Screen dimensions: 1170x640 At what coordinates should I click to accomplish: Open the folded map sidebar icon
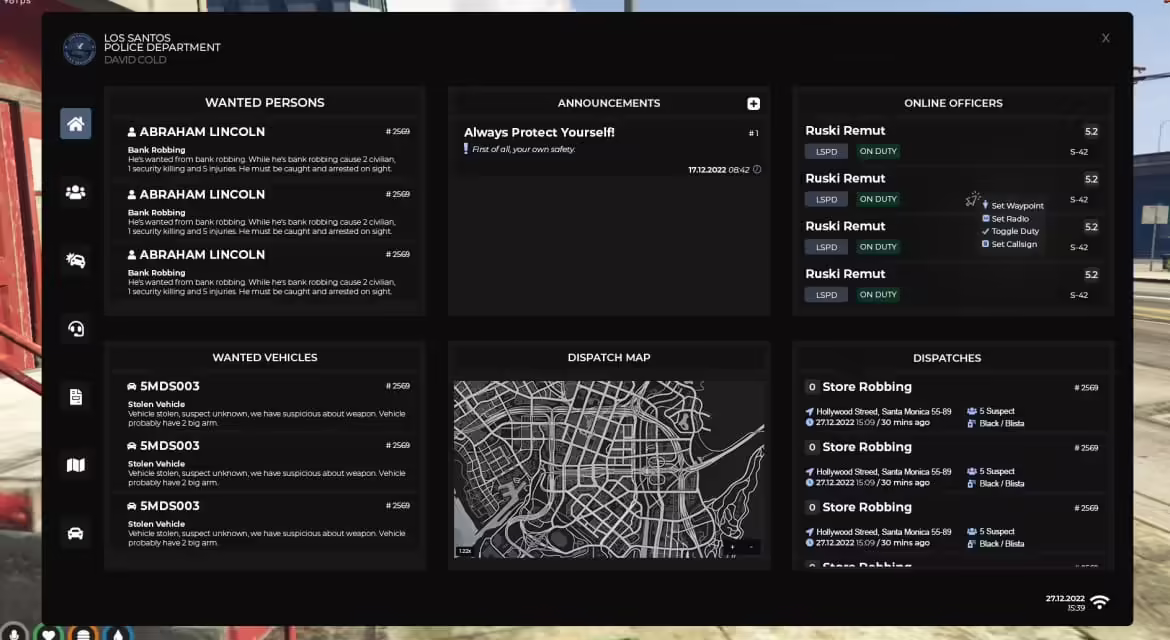pyautogui.click(x=76, y=465)
